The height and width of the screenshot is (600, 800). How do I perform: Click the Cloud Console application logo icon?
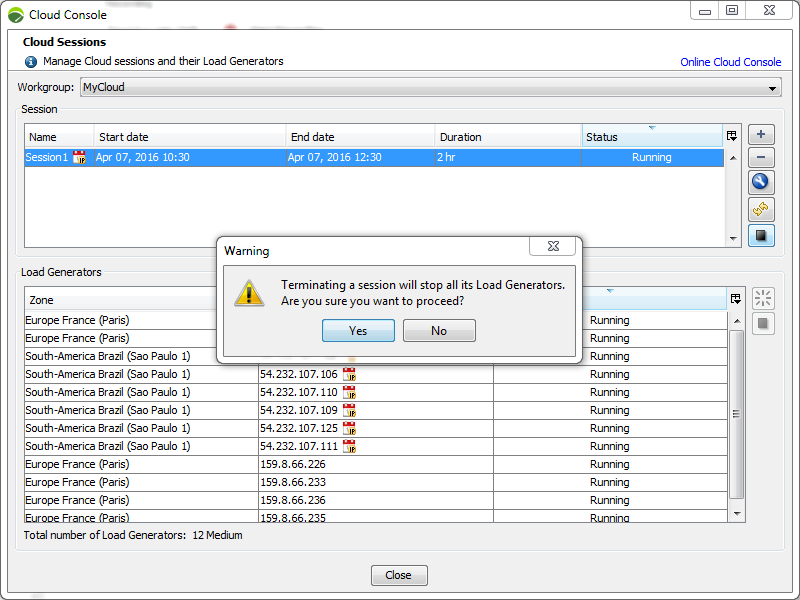pos(16,15)
